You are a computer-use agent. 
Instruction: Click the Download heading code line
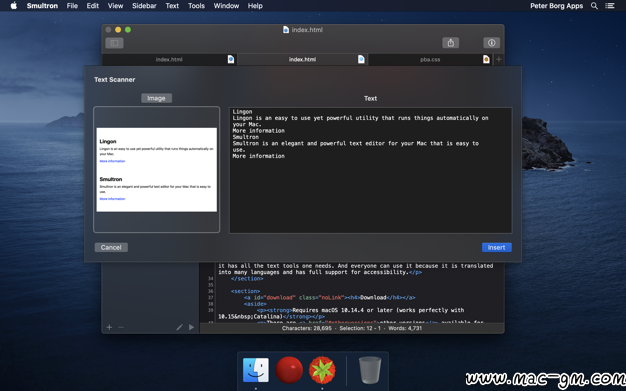point(329,298)
